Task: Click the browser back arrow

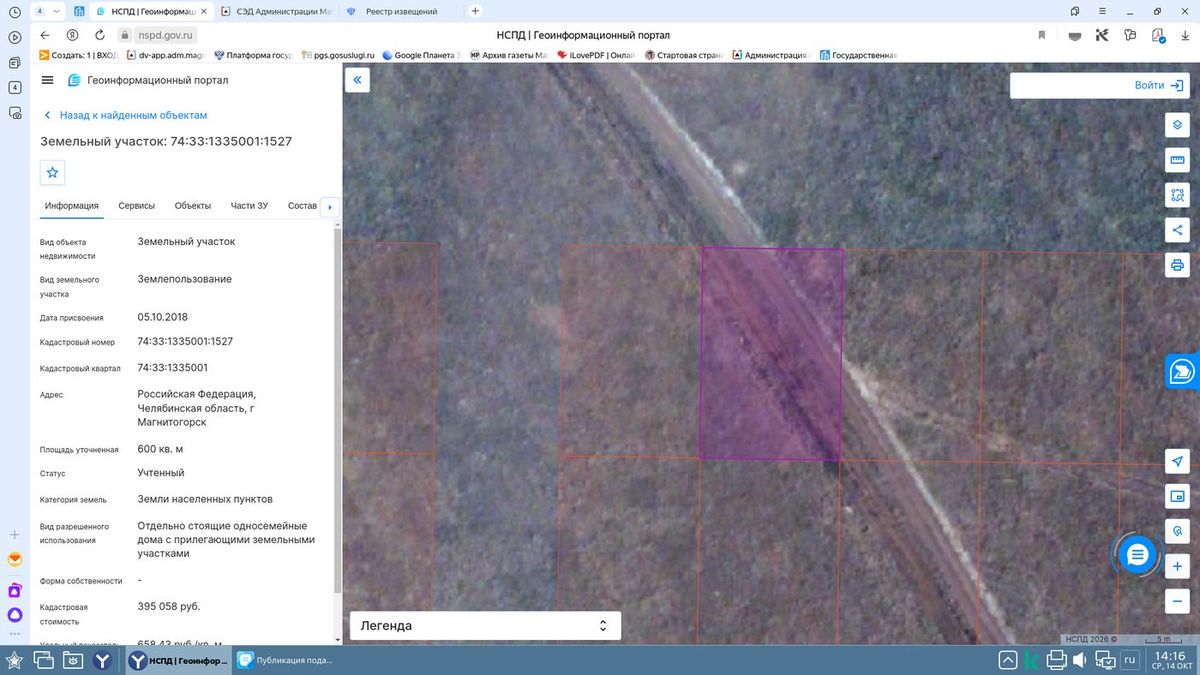Action: pos(44,35)
